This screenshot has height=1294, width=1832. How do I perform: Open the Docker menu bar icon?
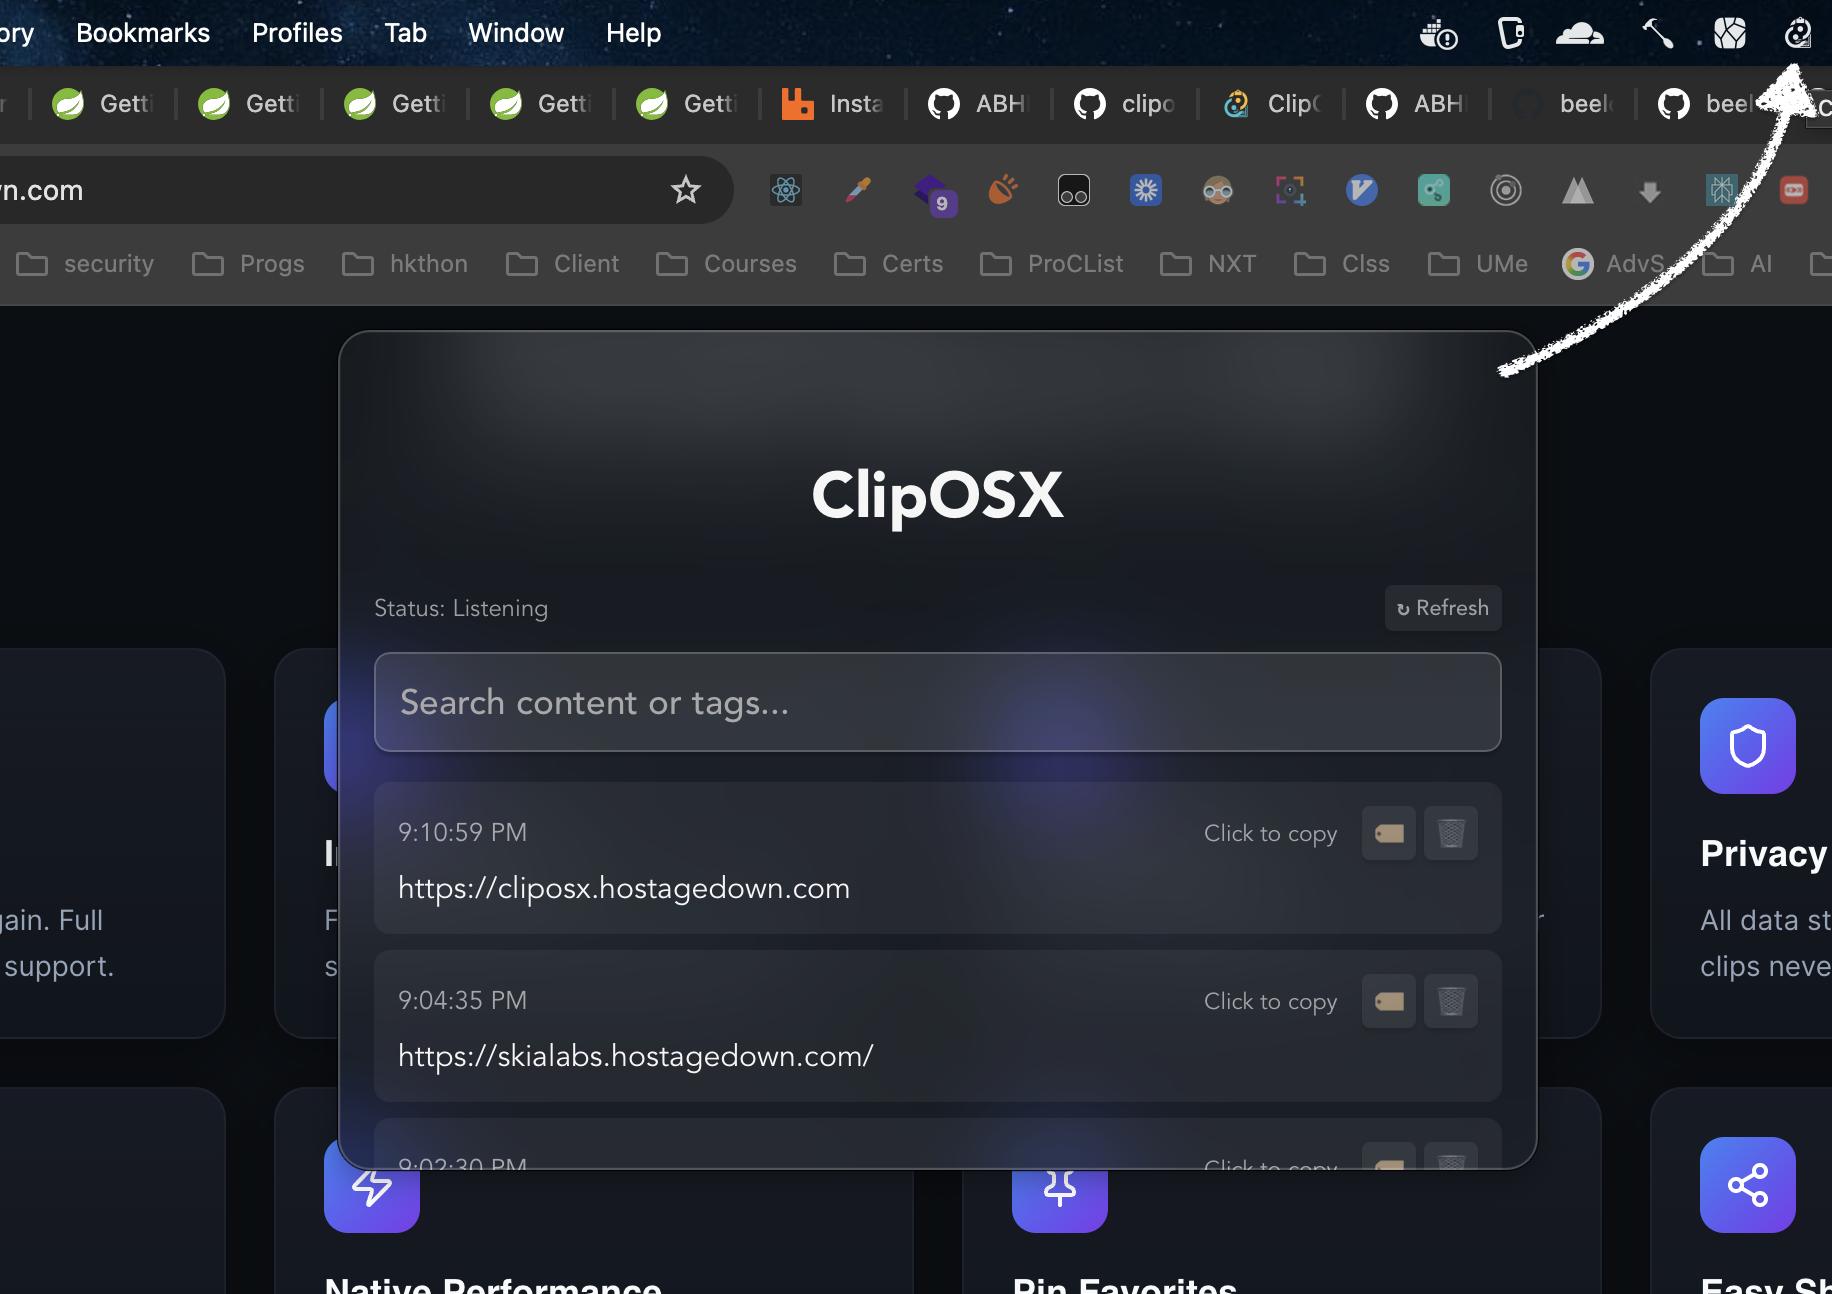point(1438,34)
